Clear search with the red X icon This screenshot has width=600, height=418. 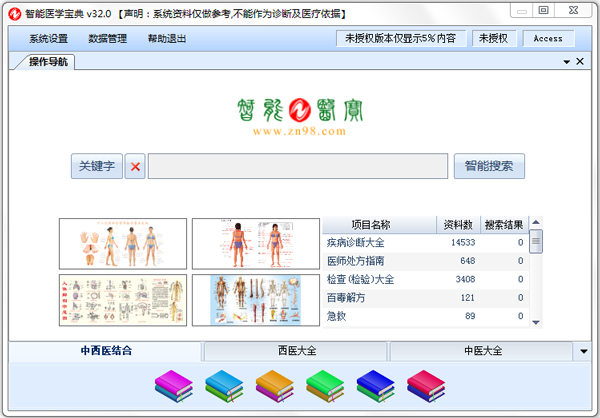pos(135,167)
